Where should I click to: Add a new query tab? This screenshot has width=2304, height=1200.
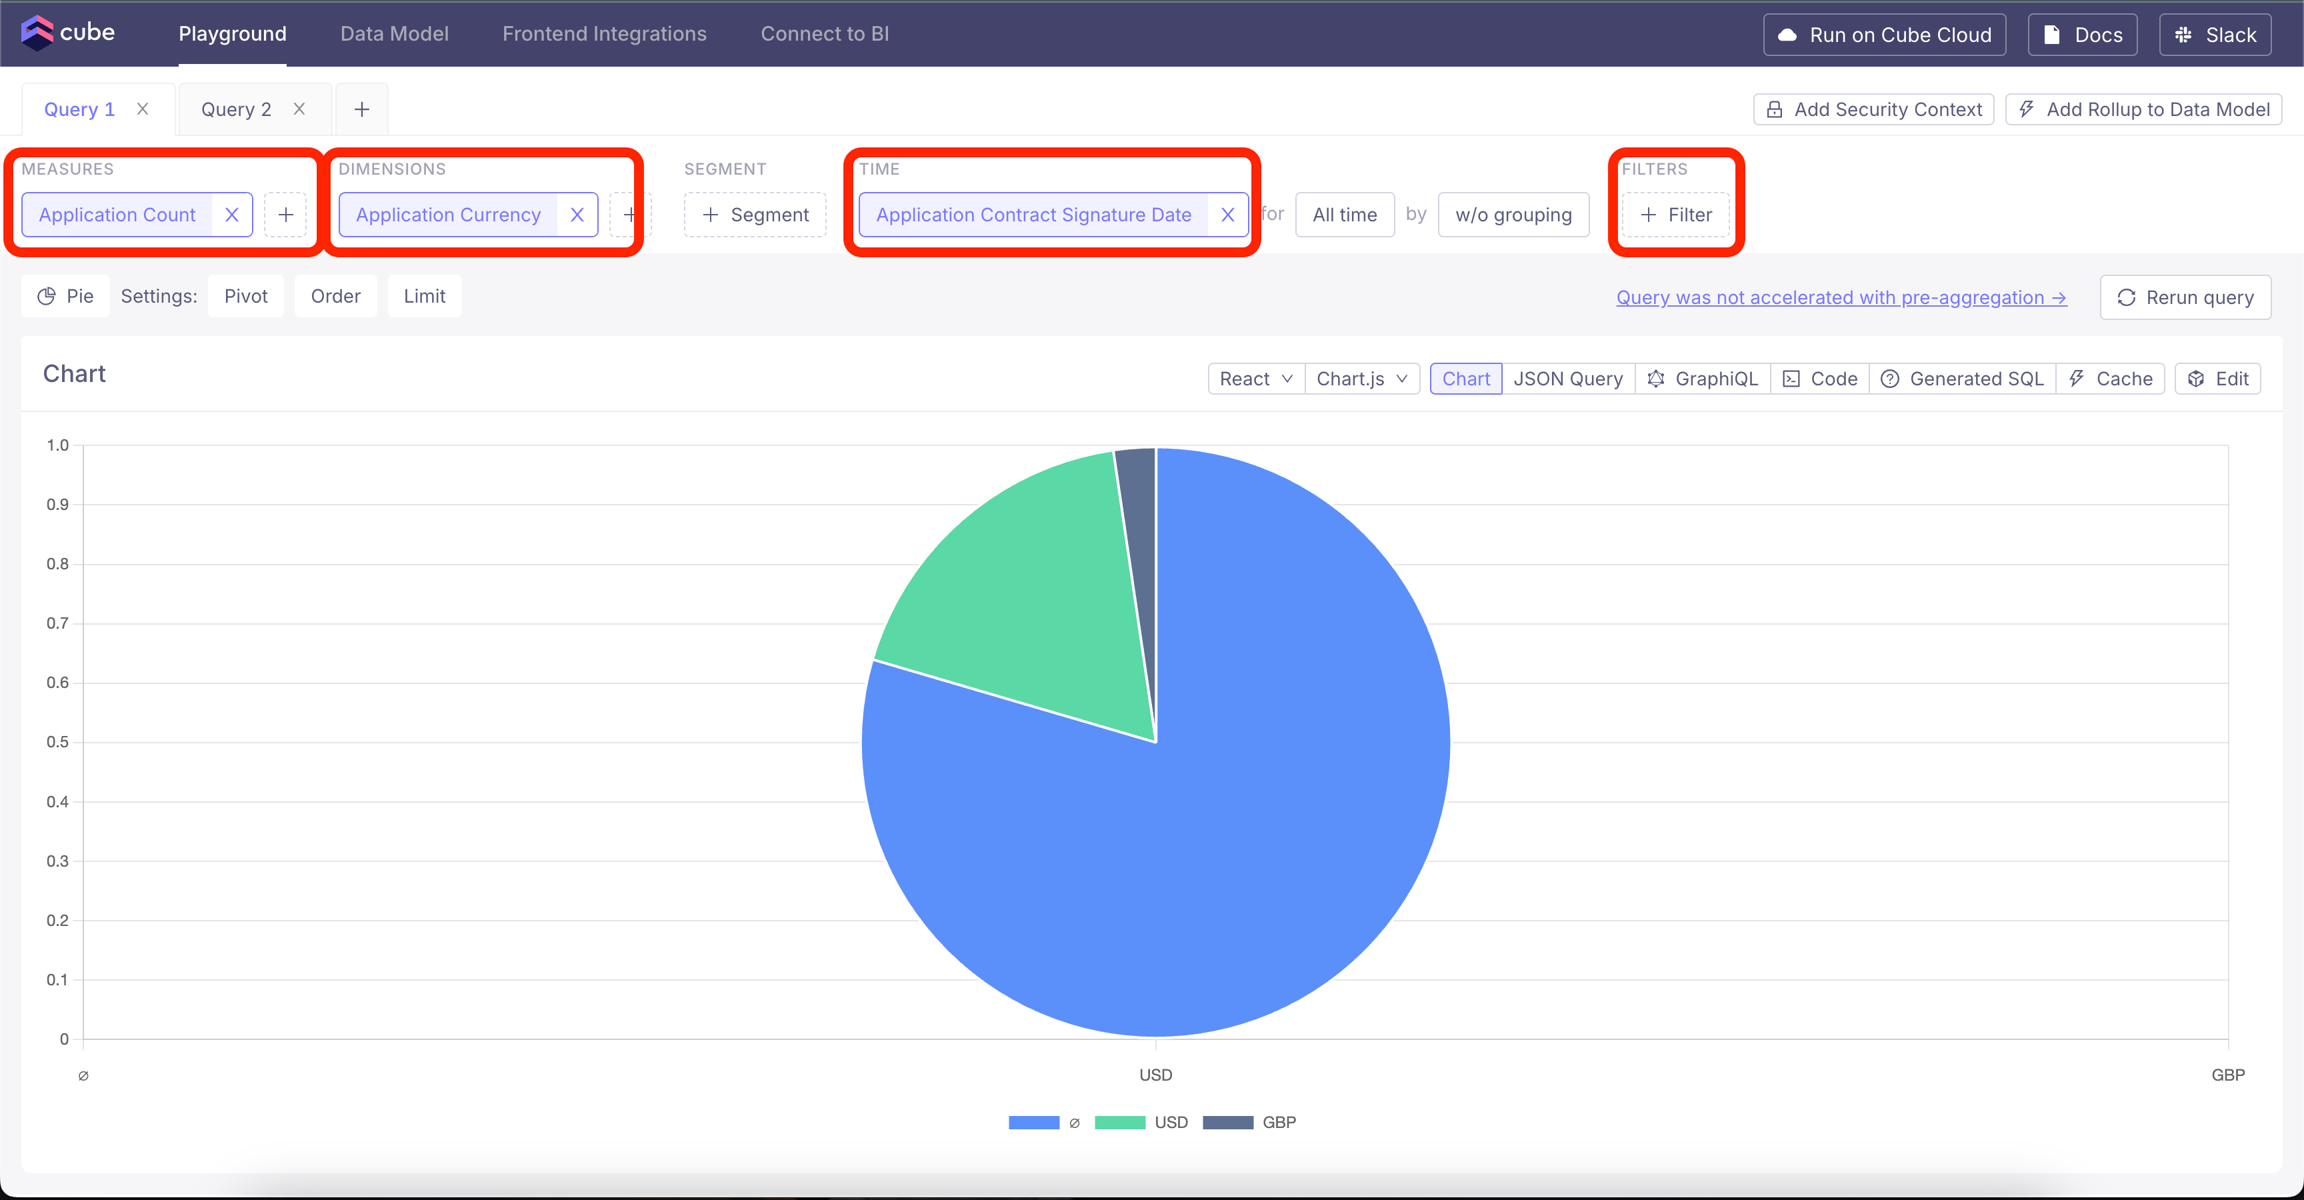point(362,109)
